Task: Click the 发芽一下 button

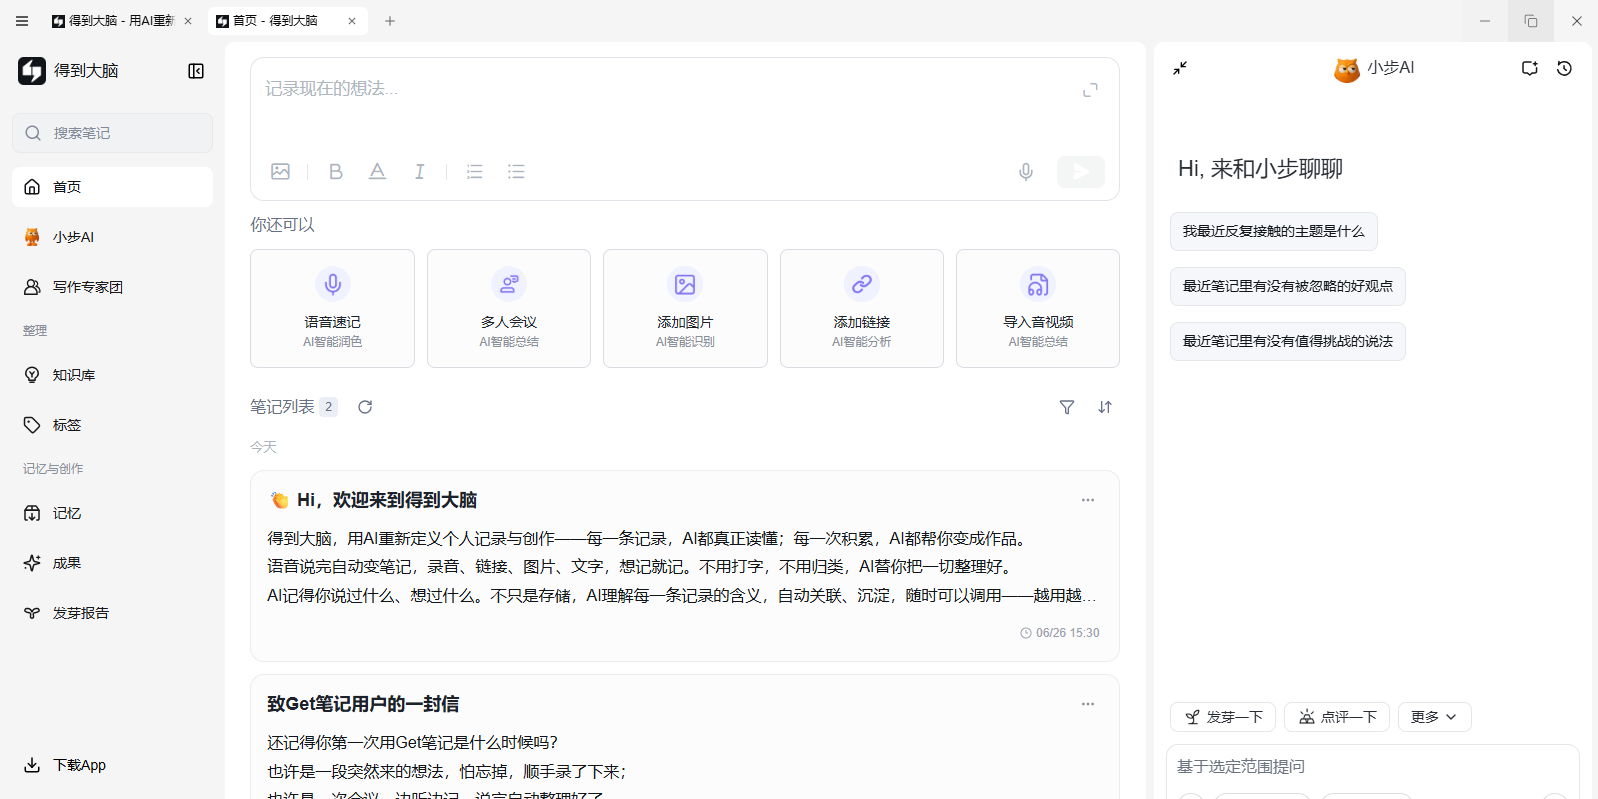Action: [x=1223, y=717]
